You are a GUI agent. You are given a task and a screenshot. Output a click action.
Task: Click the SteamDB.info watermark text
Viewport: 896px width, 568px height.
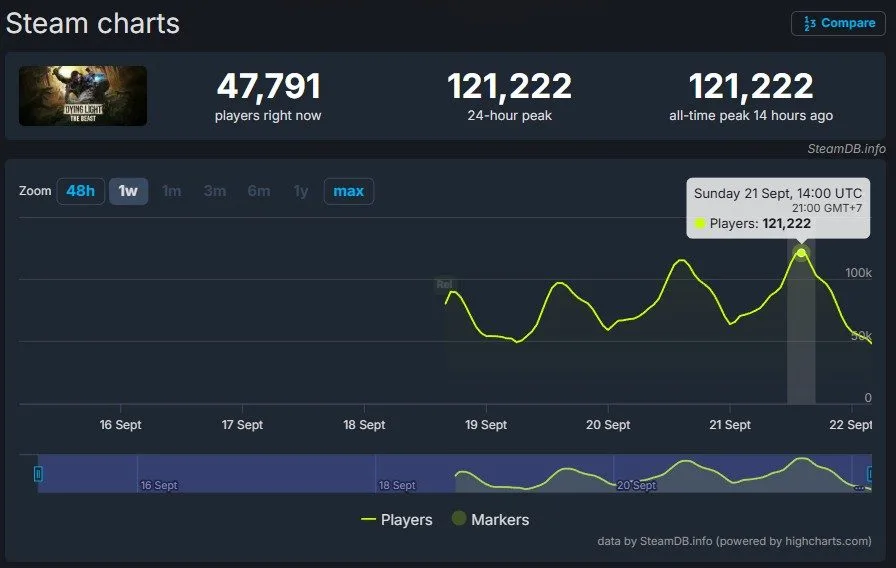tap(846, 148)
